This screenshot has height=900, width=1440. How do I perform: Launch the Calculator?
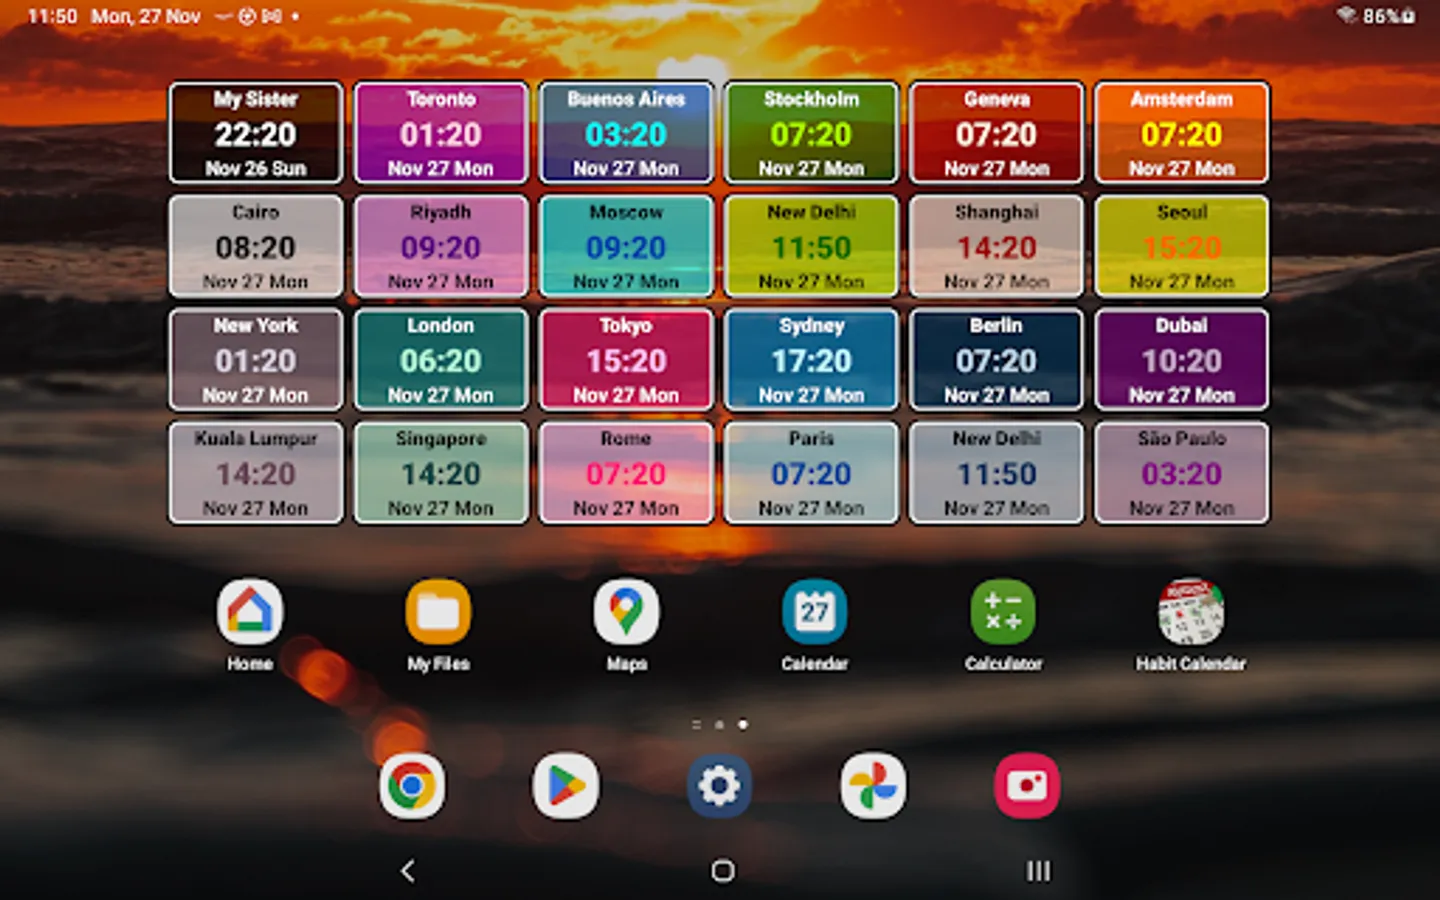(1002, 612)
